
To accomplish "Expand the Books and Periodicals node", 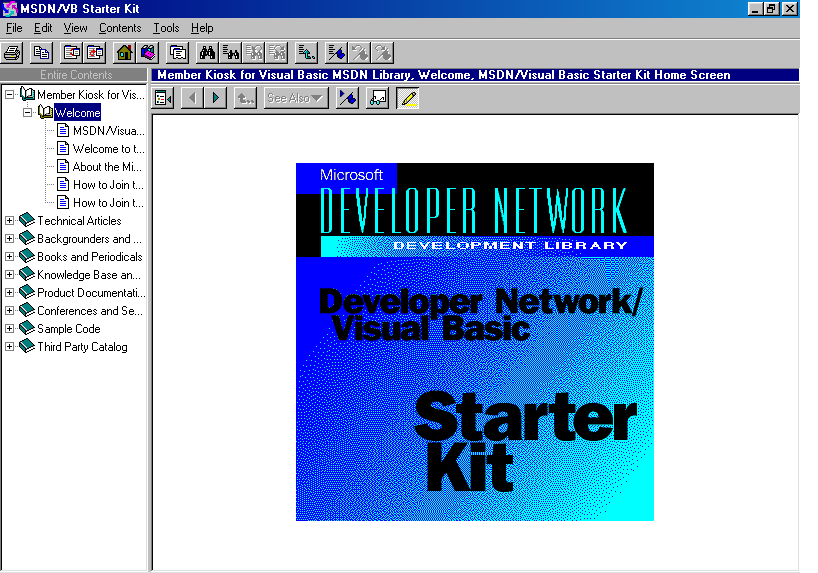I will [x=9, y=257].
